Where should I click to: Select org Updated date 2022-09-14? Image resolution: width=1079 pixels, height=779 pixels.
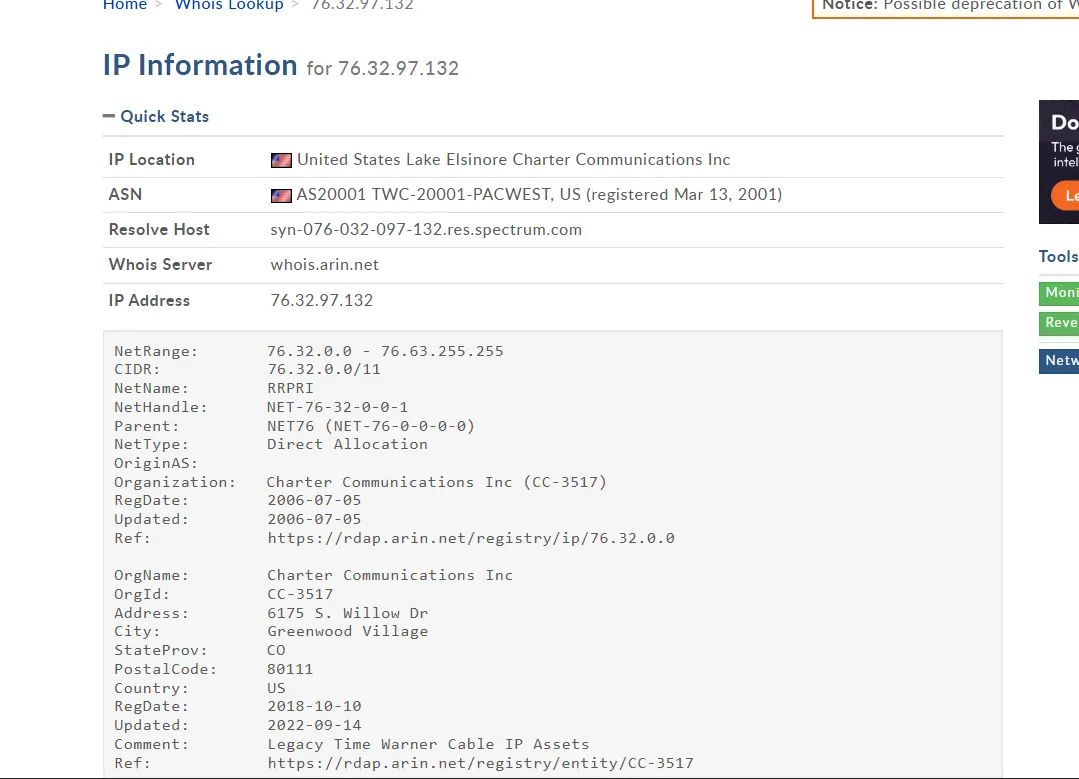pyautogui.click(x=314, y=725)
